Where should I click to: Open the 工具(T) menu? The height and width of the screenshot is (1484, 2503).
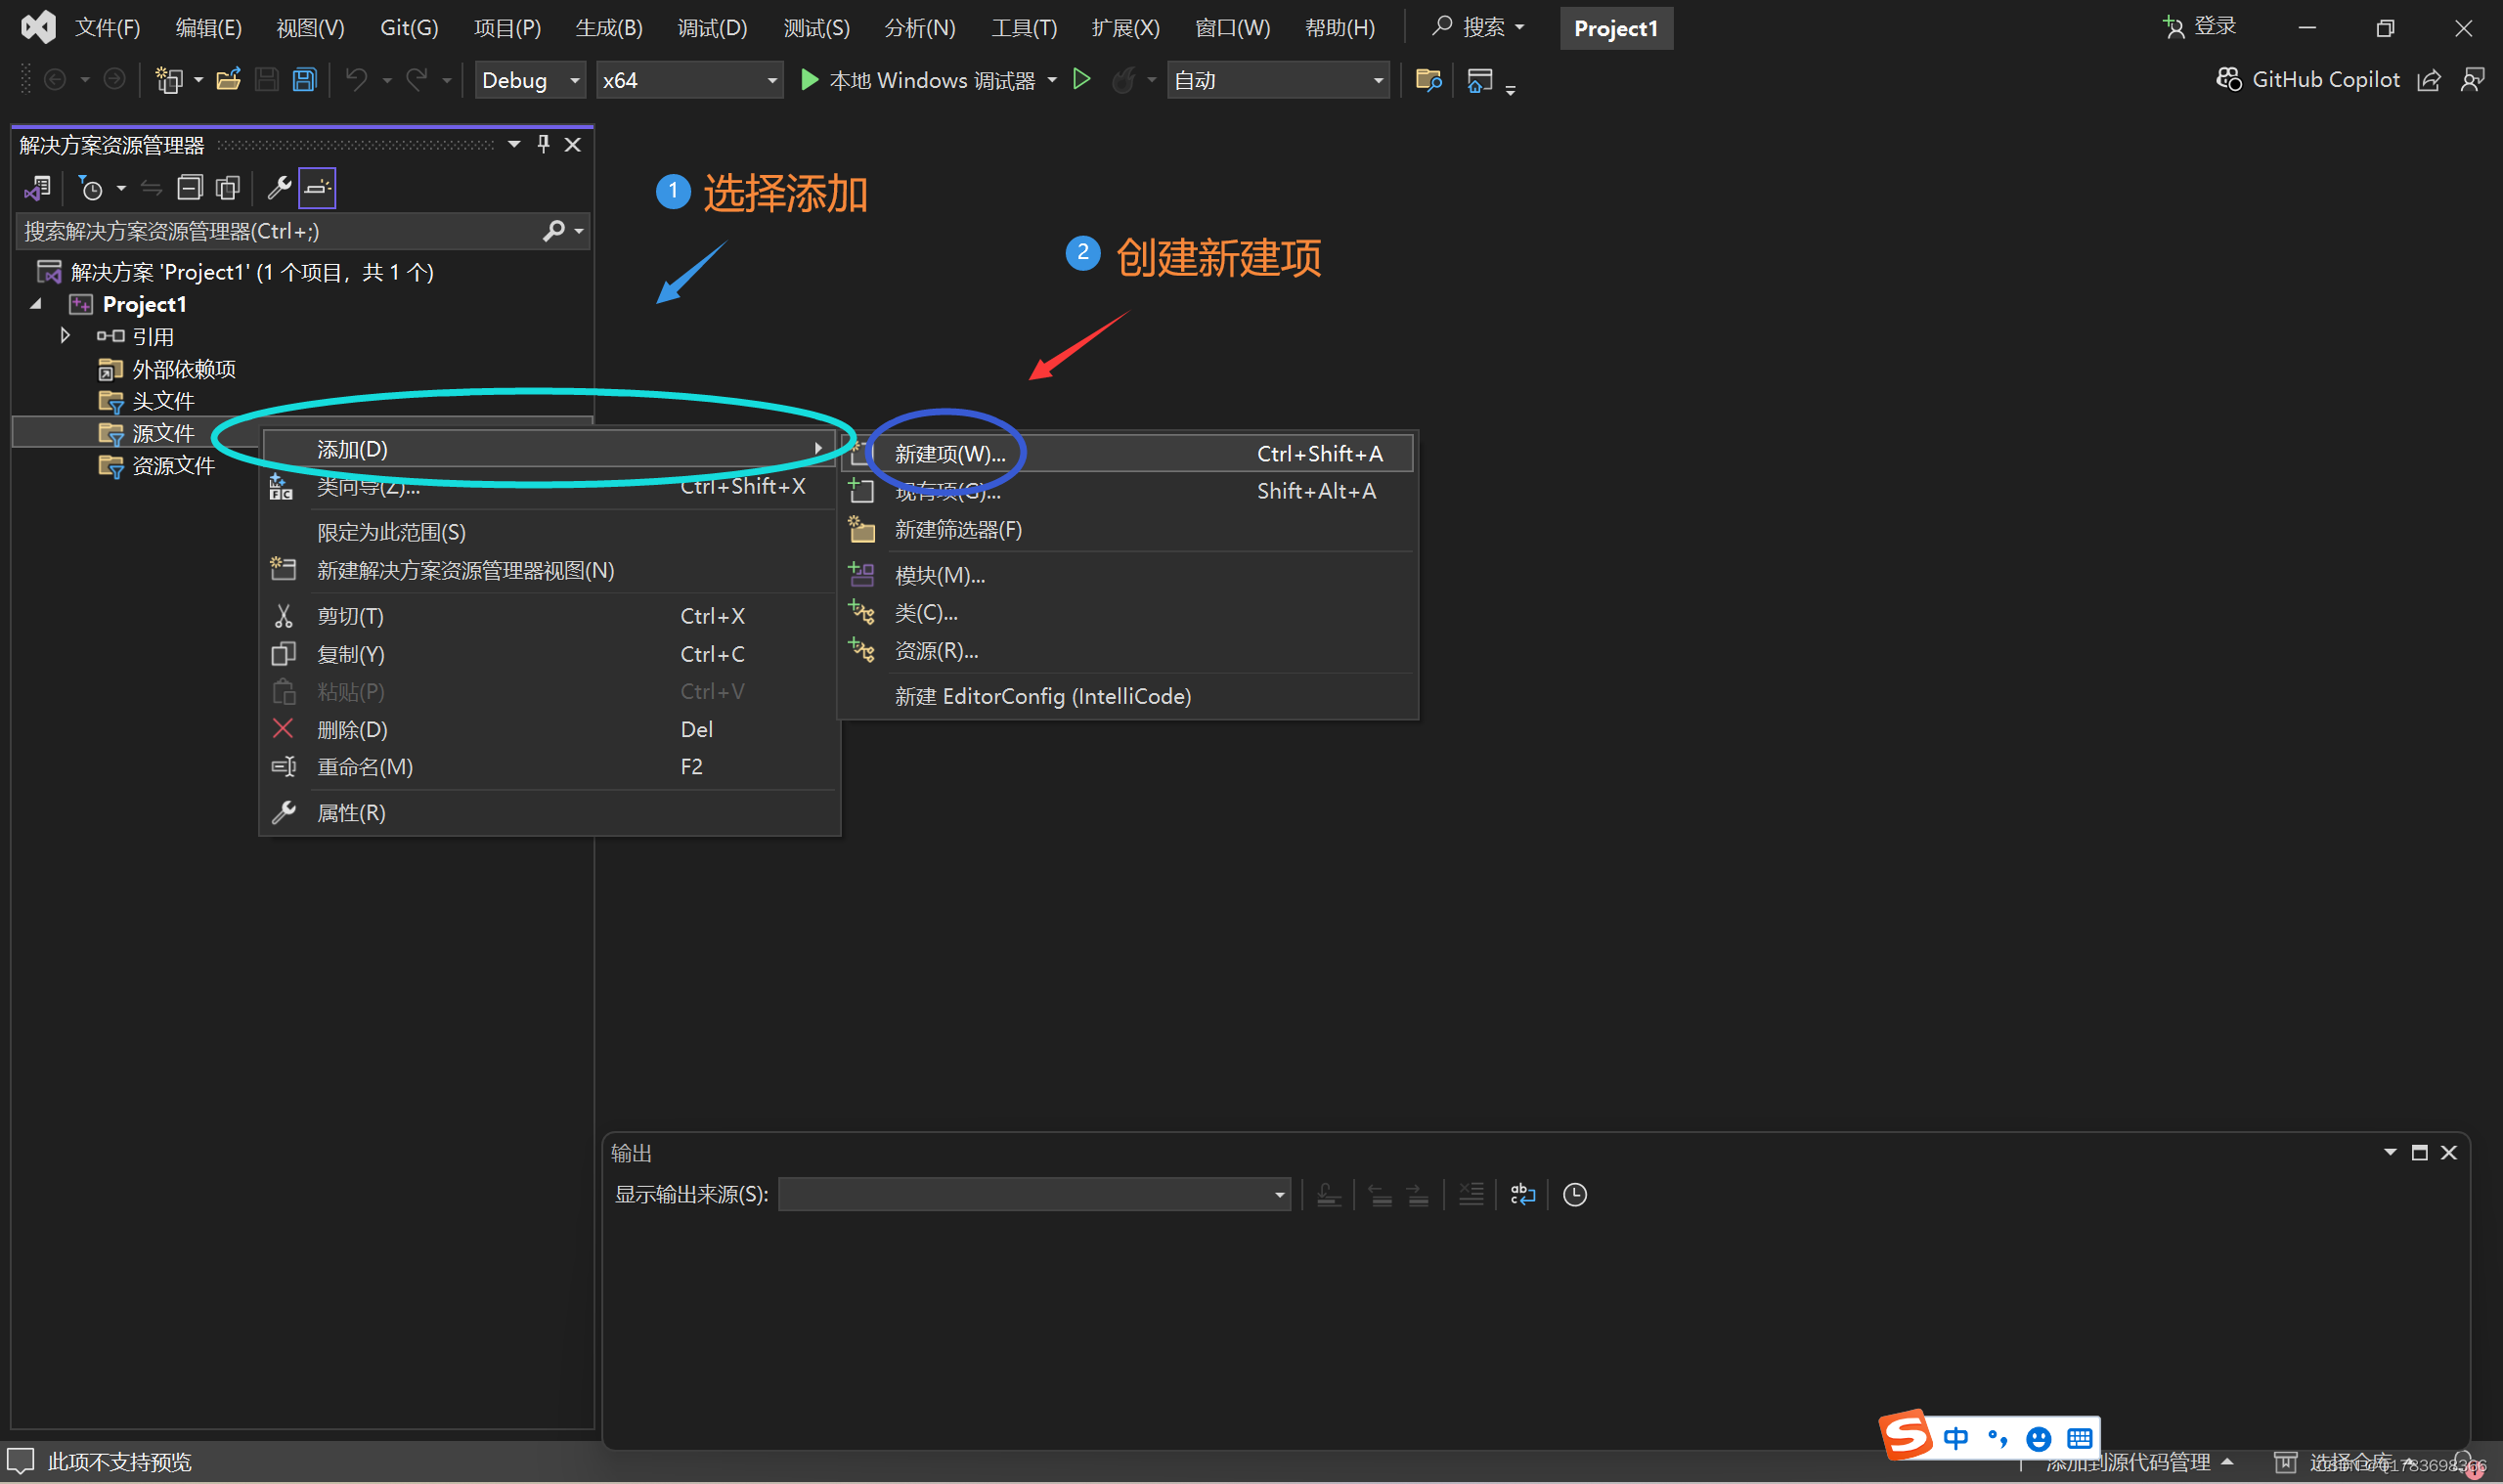1024,28
